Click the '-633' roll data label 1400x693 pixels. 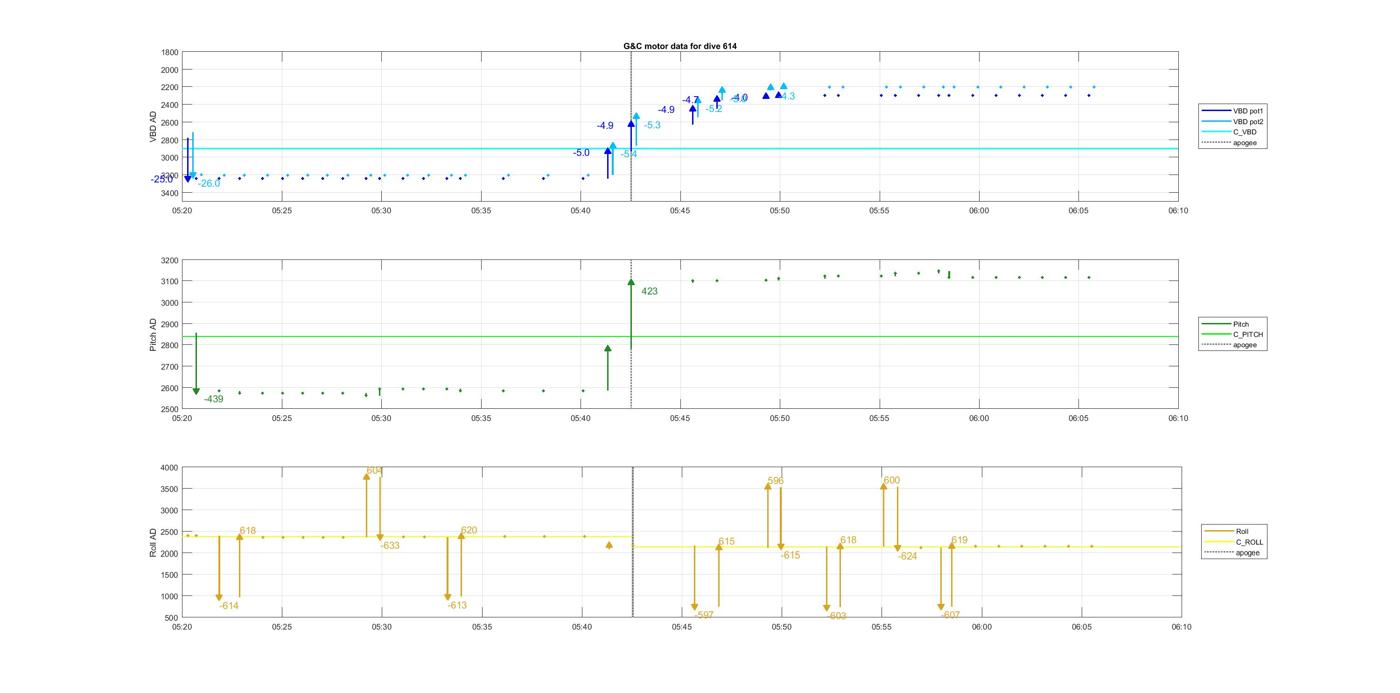pos(390,546)
